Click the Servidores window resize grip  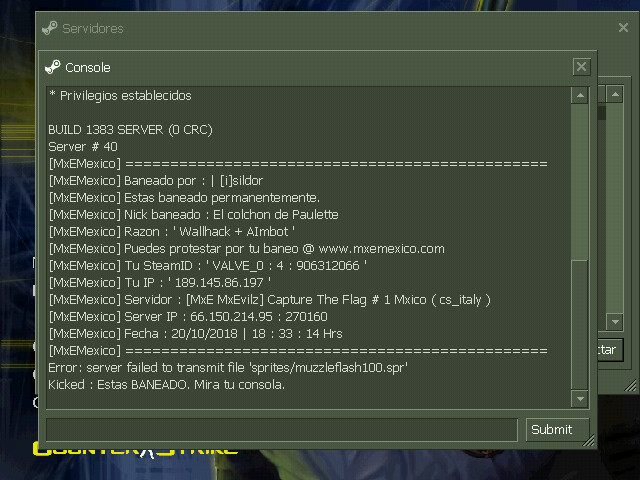(630, 385)
